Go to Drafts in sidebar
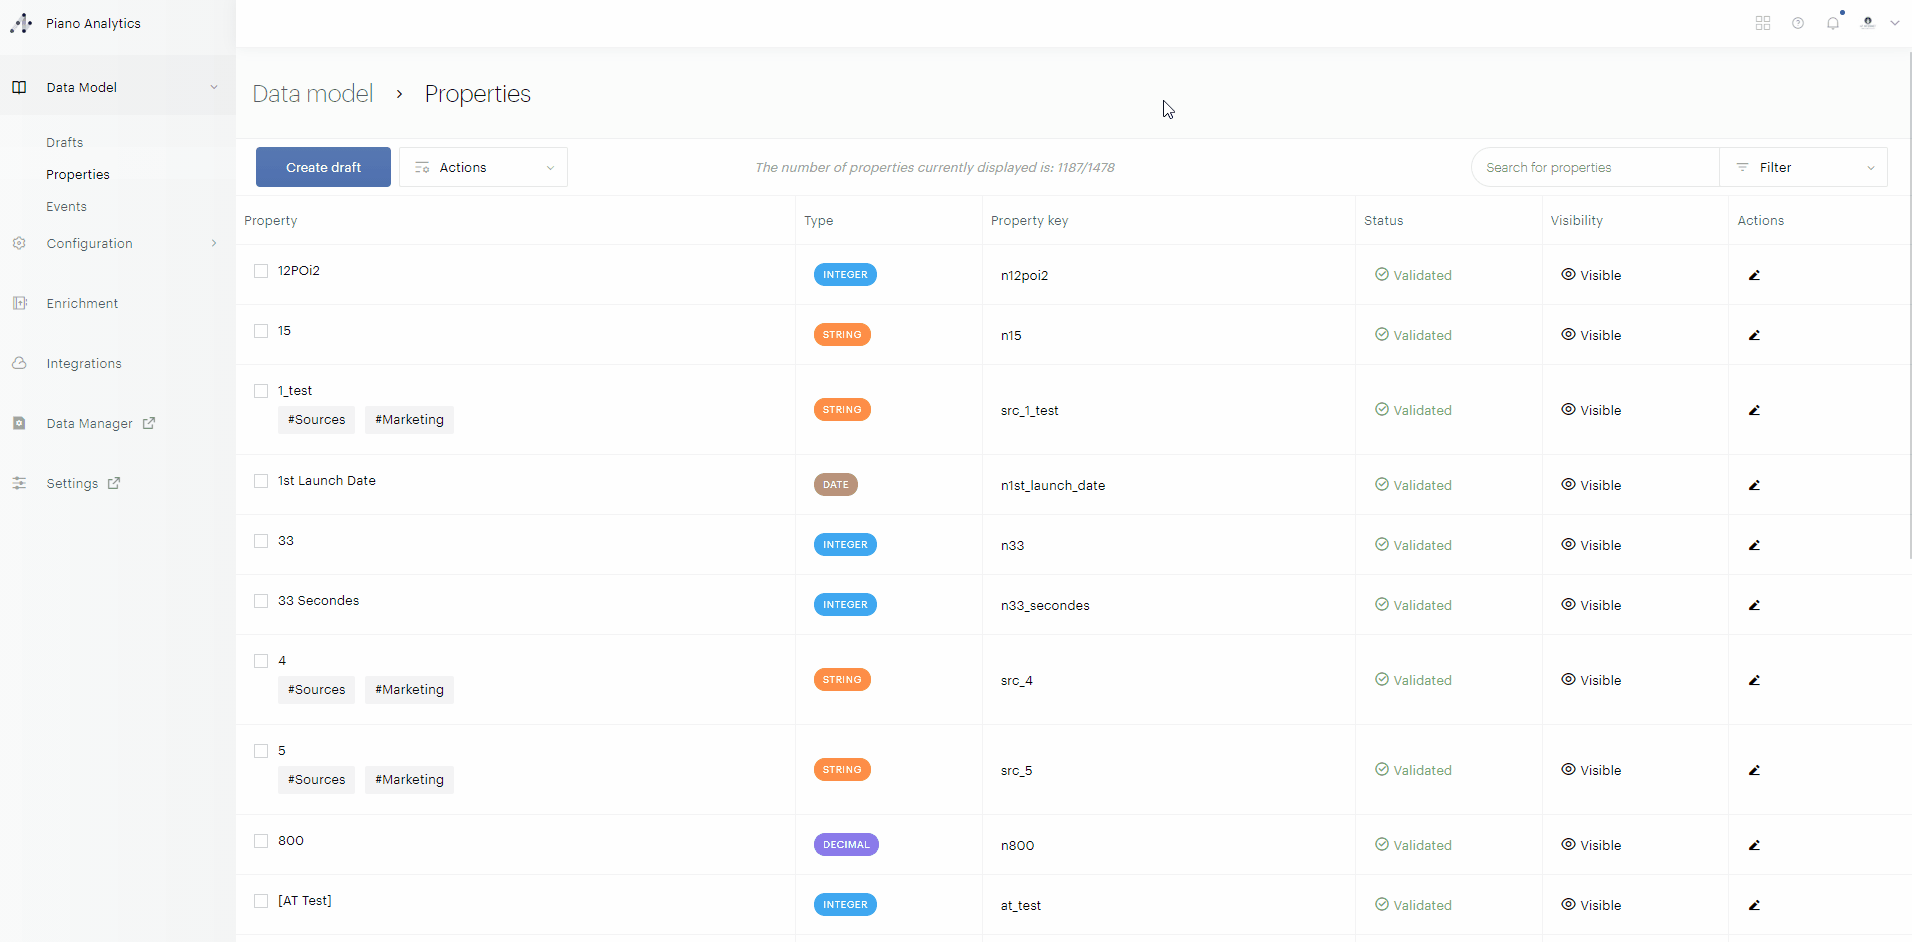This screenshot has height=942, width=1912. click(x=65, y=142)
